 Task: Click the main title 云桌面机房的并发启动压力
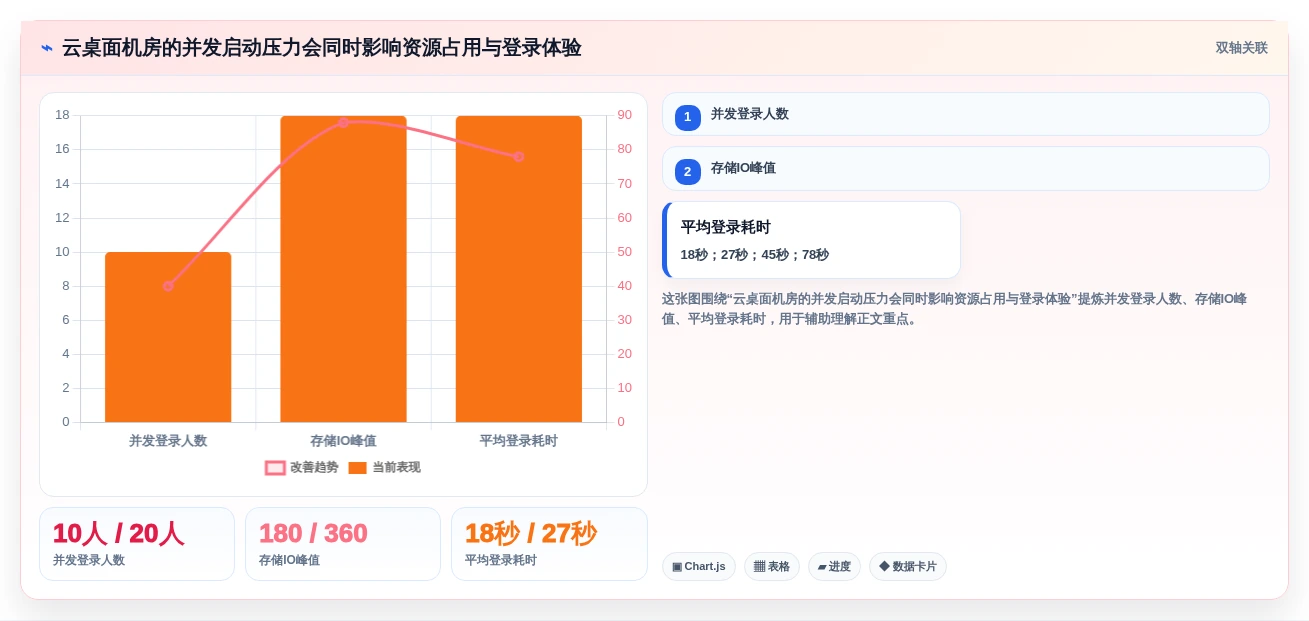pos(321,48)
